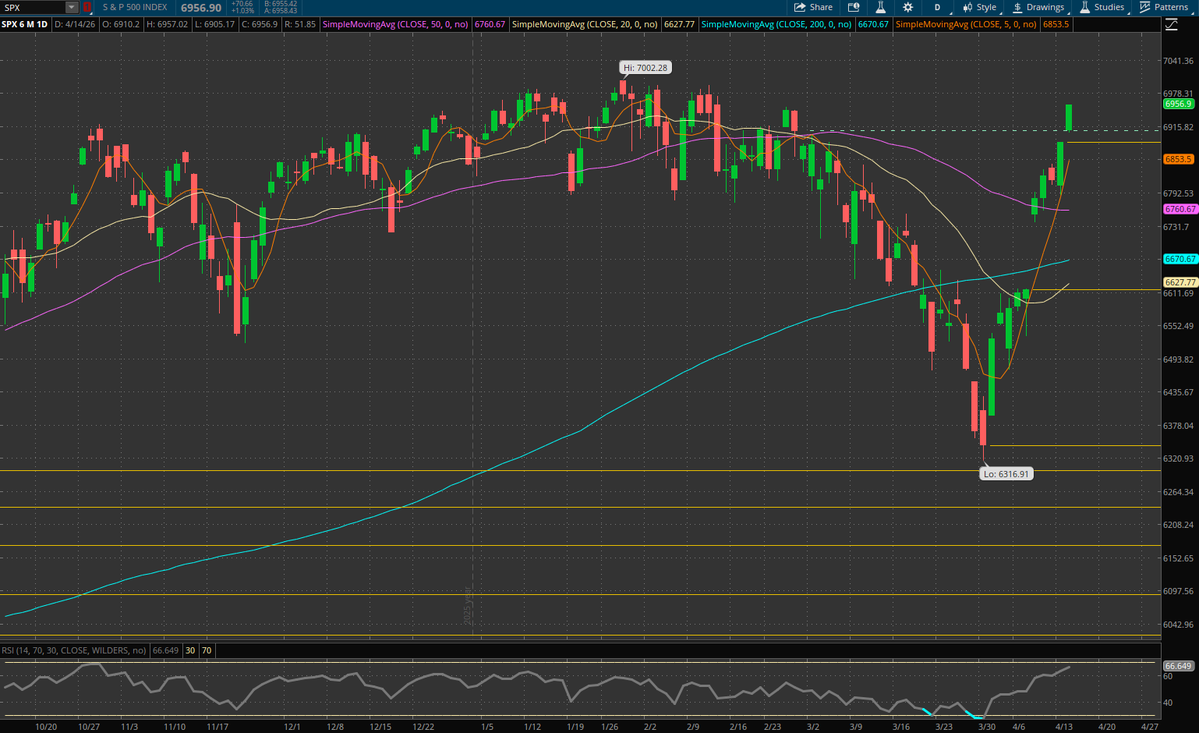Click the drawing tool icon below Patterns
Screen dimensions: 1199x733
(x=1171, y=25)
